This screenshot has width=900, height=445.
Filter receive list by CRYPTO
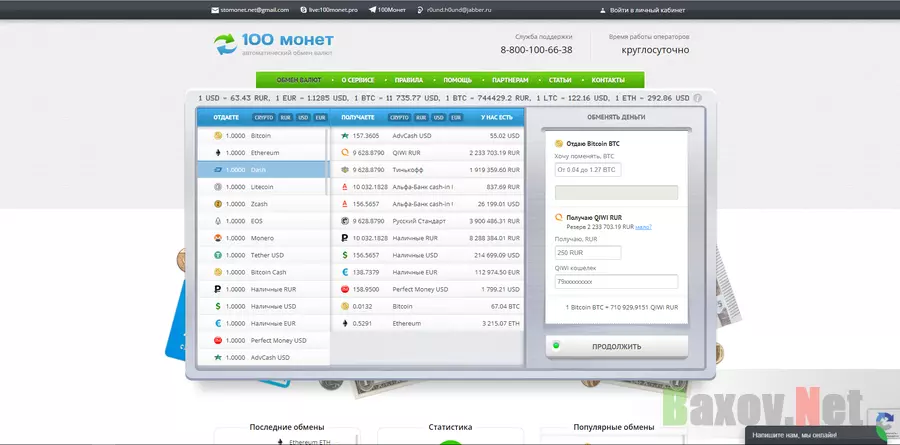399,118
